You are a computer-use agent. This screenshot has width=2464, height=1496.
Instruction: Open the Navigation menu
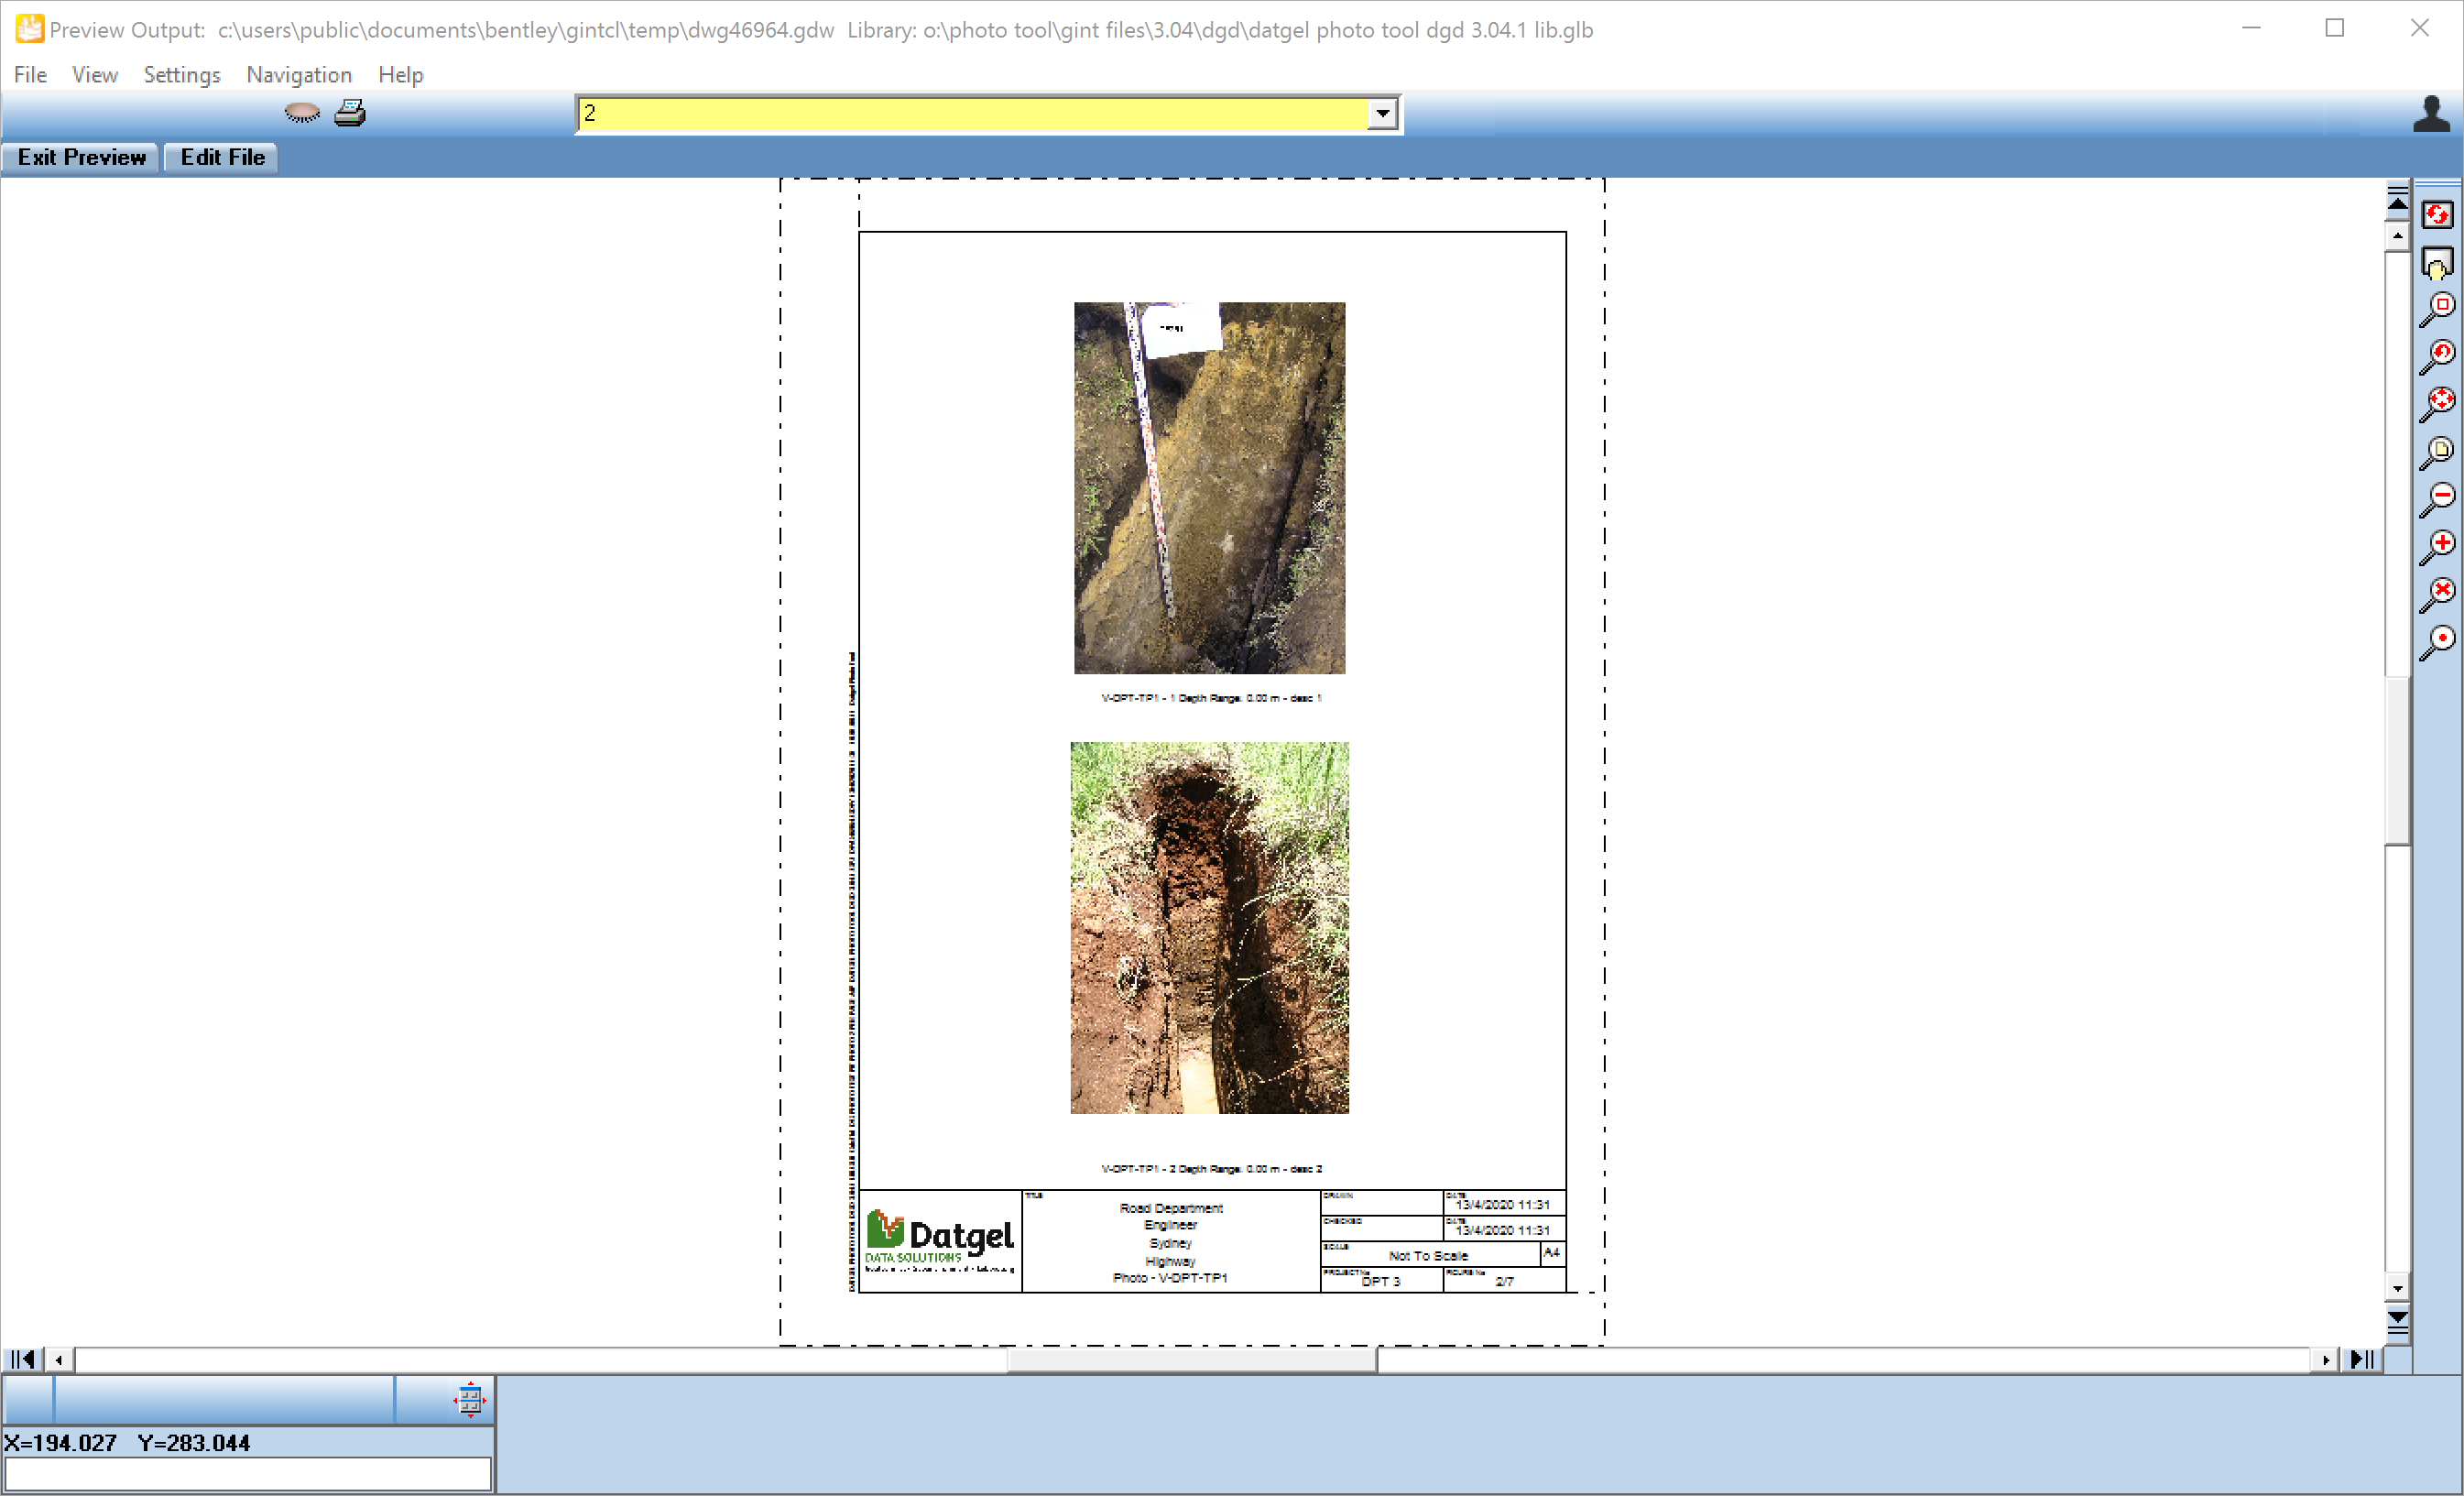(298, 74)
